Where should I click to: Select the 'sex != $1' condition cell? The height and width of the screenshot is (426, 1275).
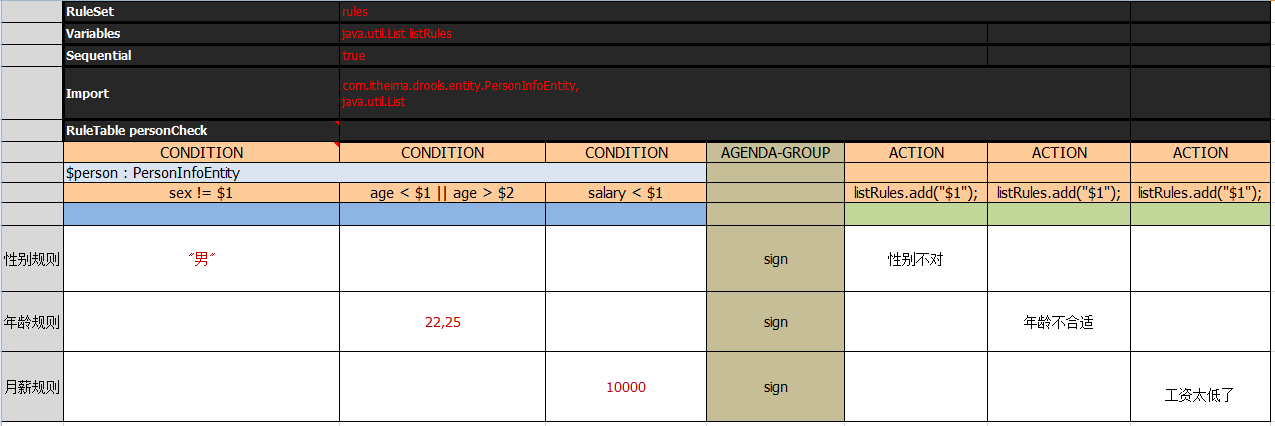pyautogui.click(x=201, y=193)
